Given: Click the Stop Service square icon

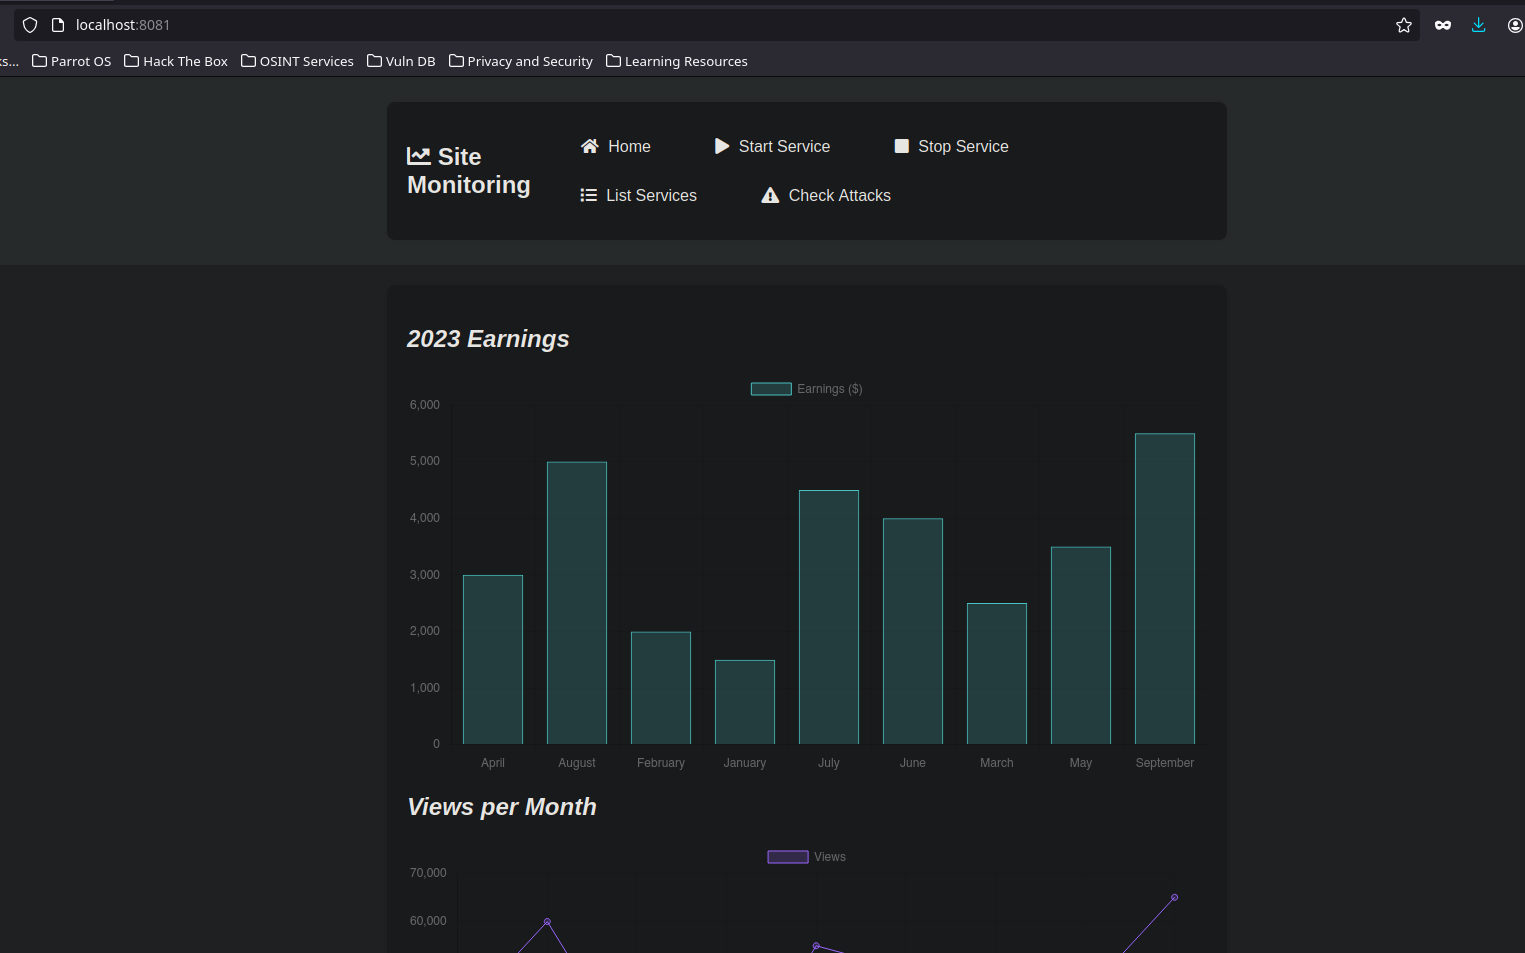Looking at the screenshot, I should (x=901, y=146).
